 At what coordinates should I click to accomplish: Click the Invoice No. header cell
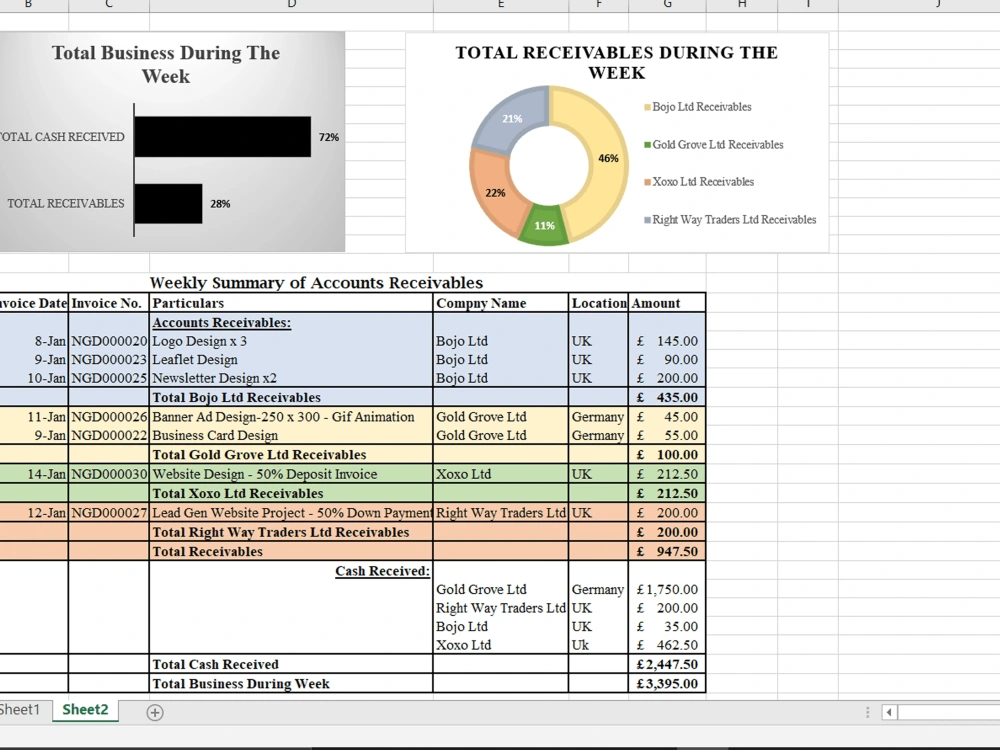pos(108,303)
